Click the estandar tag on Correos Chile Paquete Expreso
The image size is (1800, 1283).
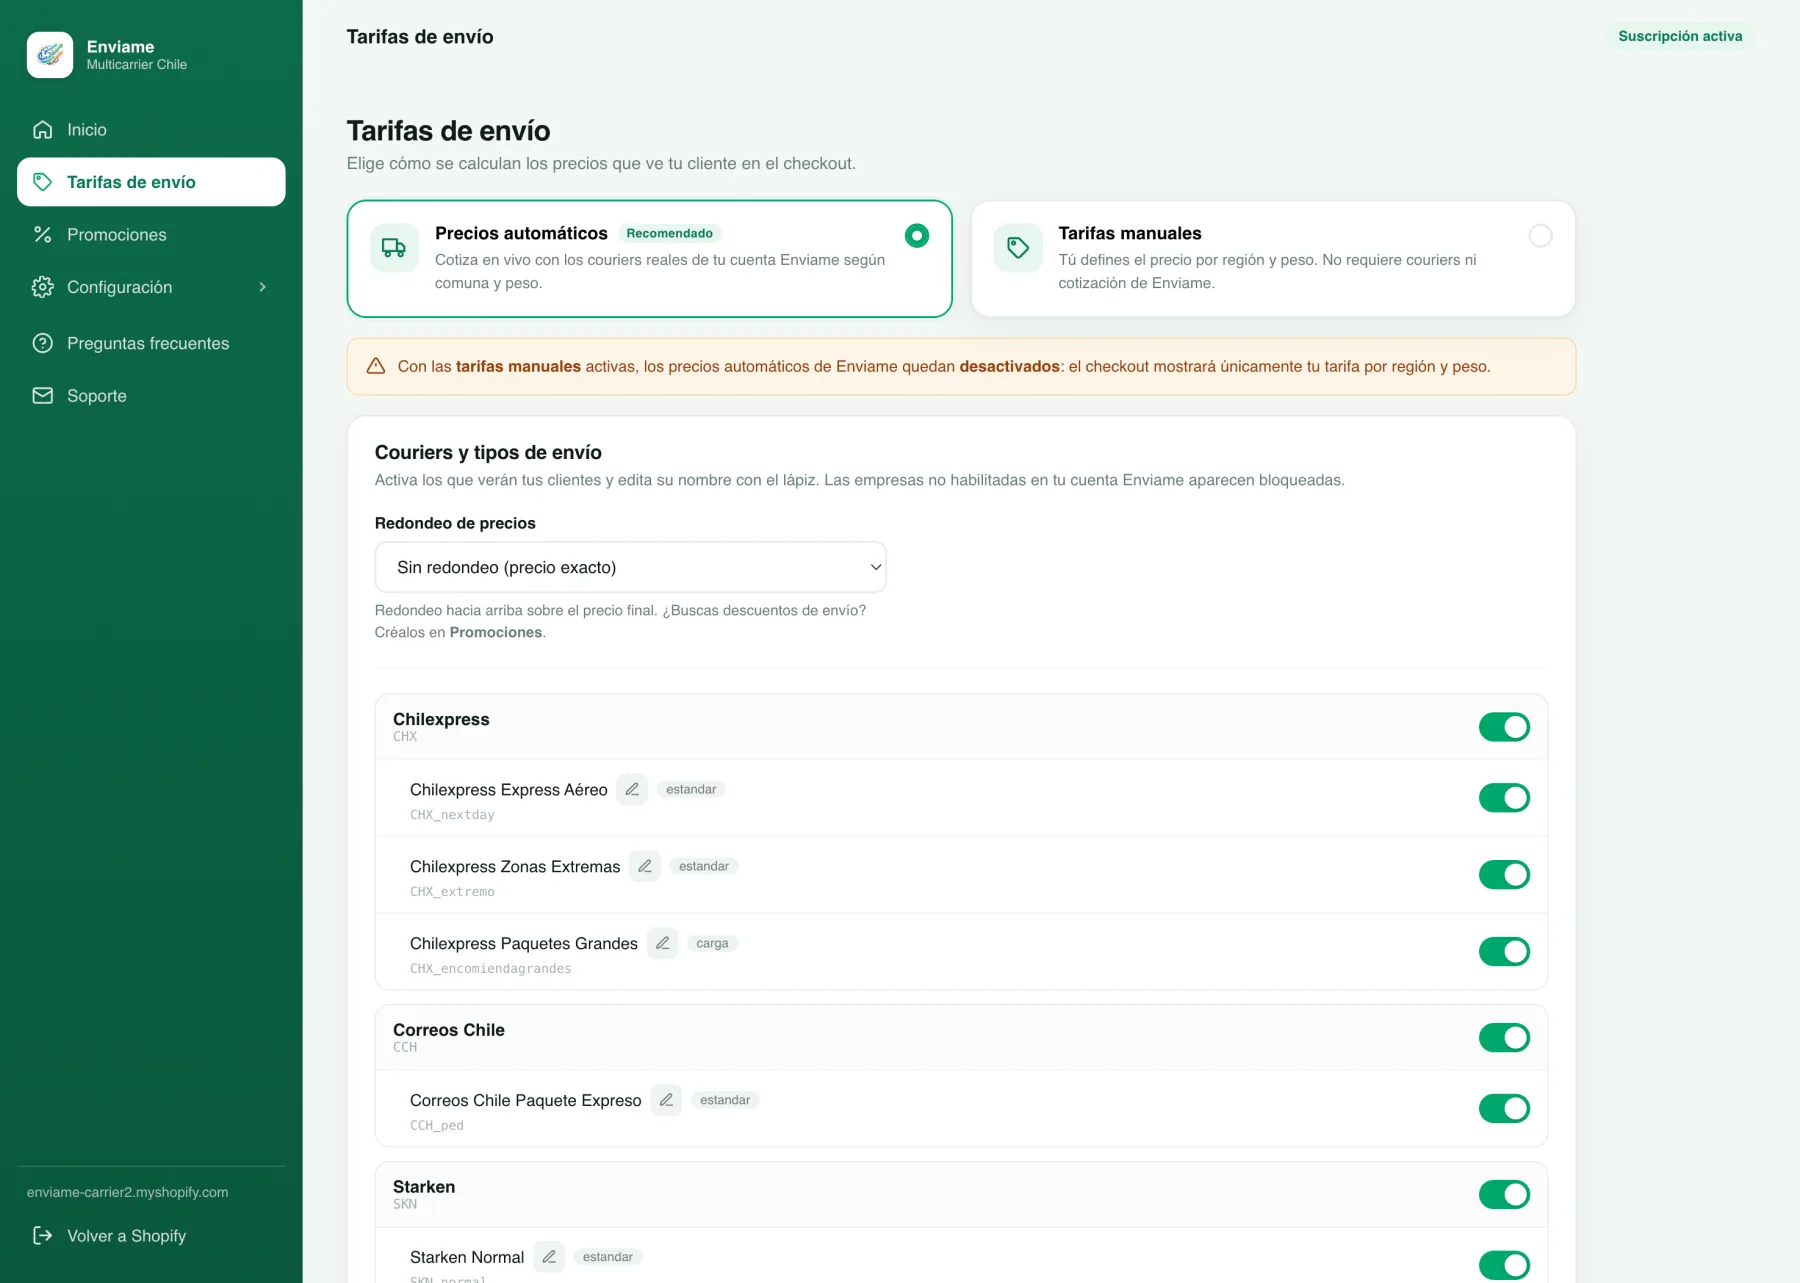click(725, 1100)
